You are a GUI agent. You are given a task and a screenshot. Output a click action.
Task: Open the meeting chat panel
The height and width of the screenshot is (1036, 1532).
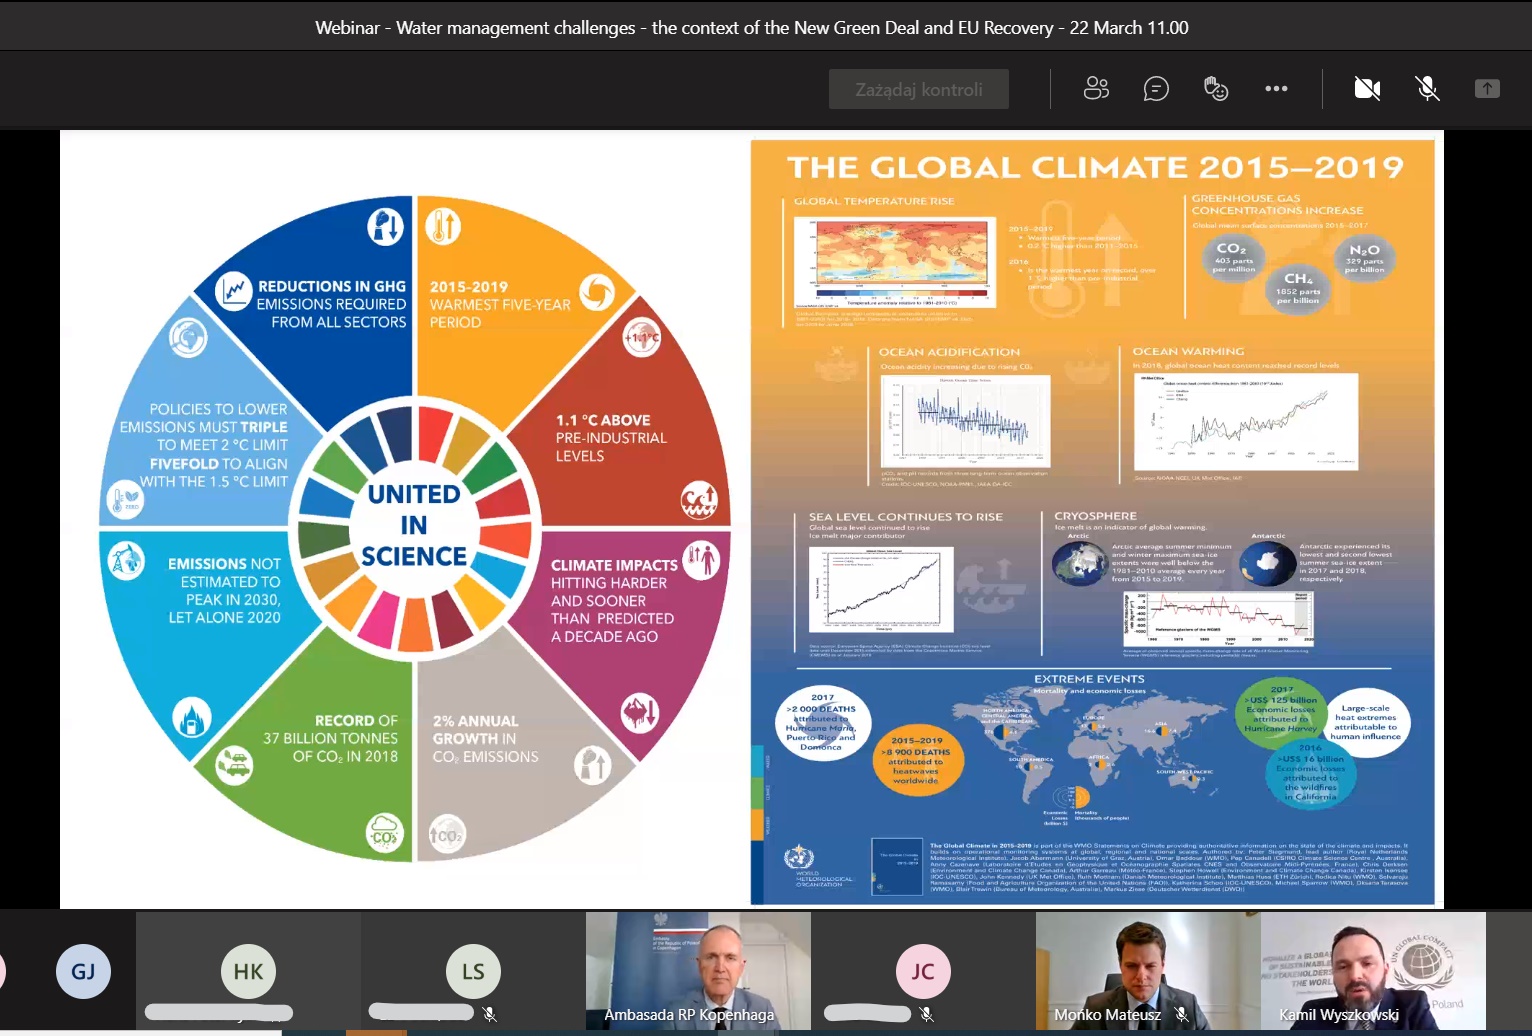[1156, 89]
